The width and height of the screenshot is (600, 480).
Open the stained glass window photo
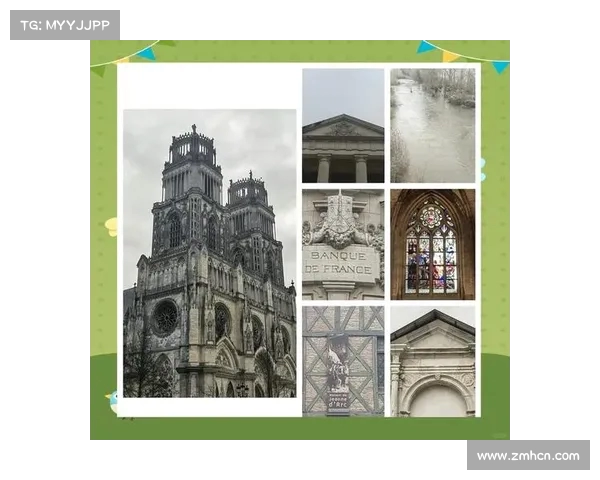432,244
